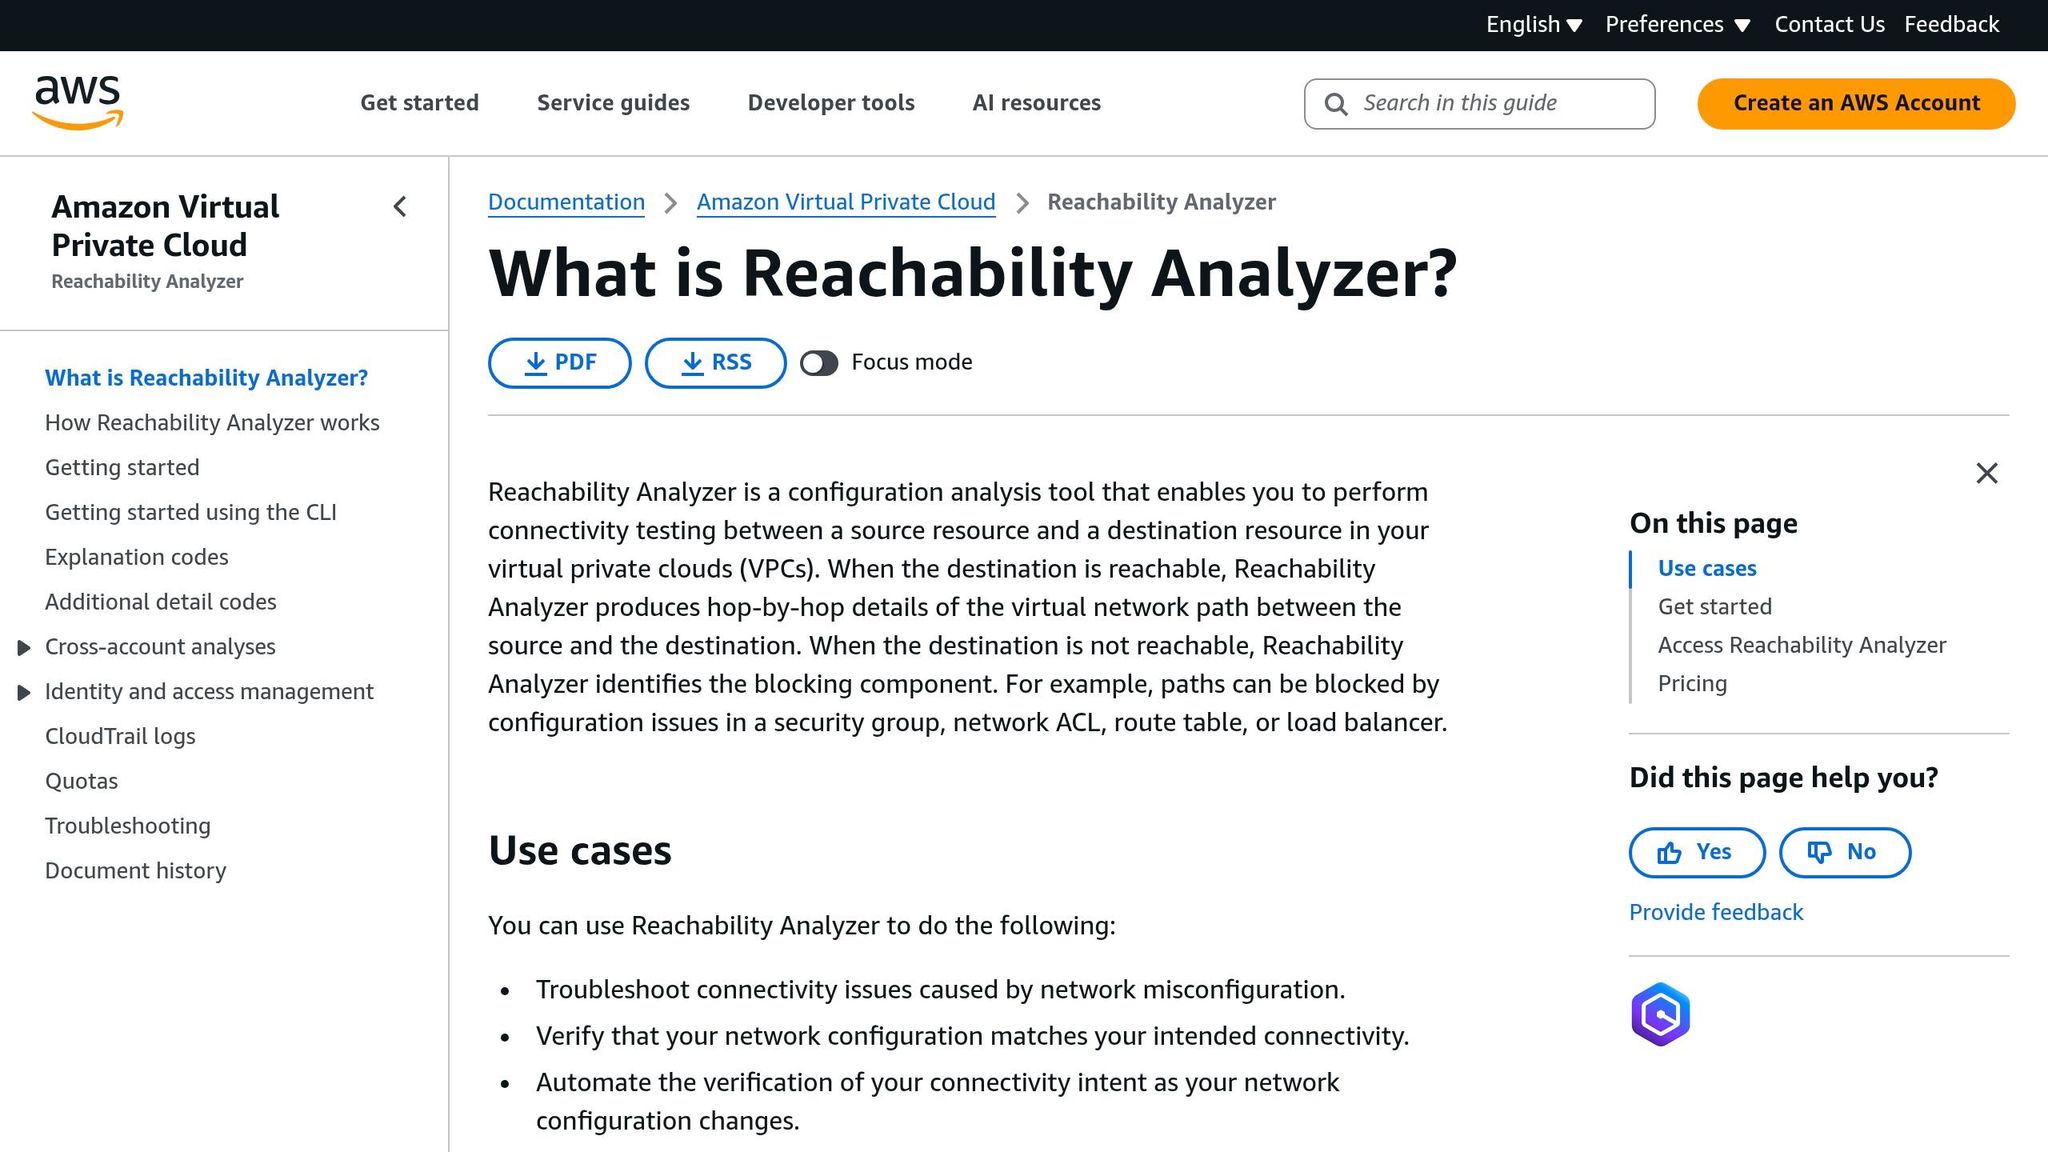The image size is (2048, 1152).
Task: Expand Identity and access management section
Action: [x=24, y=691]
